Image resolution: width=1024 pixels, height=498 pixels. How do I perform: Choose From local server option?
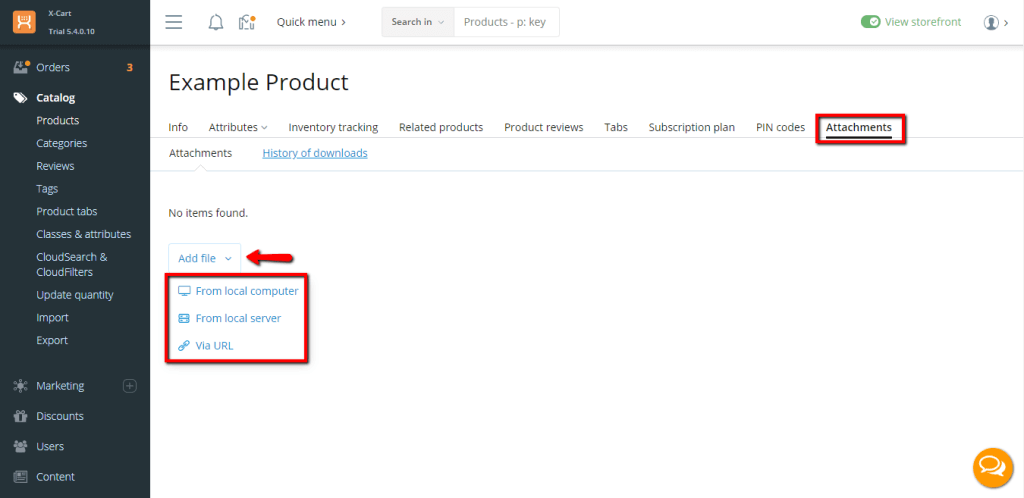tap(230, 319)
